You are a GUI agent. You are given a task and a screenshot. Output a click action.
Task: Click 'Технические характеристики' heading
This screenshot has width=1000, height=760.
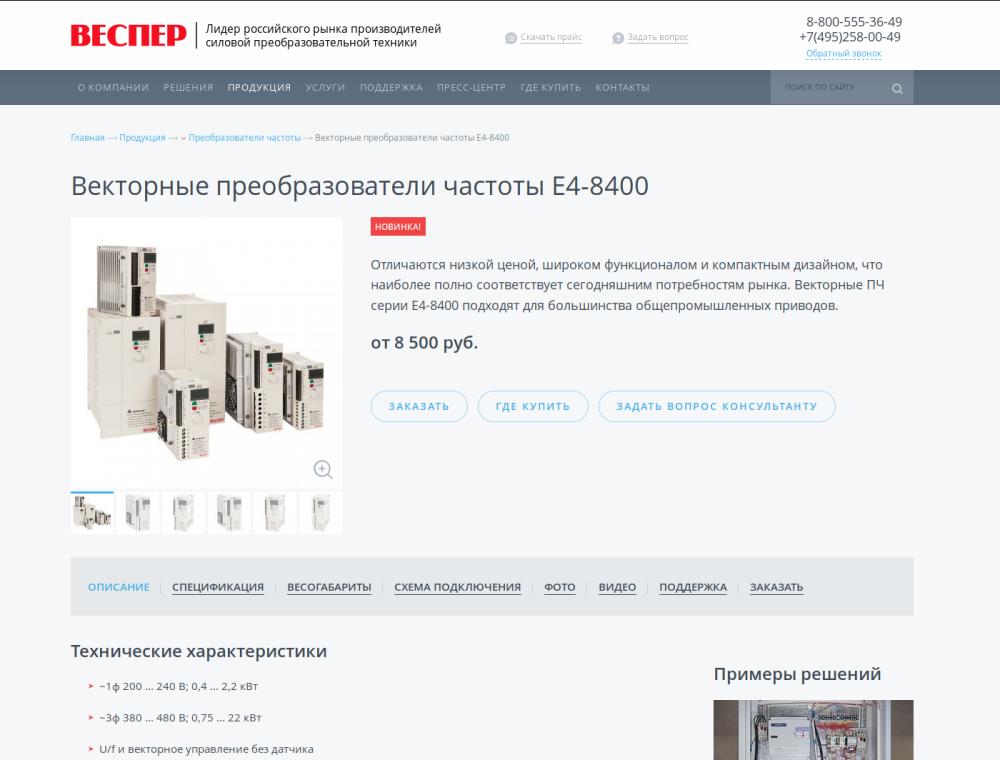pyautogui.click(x=198, y=652)
